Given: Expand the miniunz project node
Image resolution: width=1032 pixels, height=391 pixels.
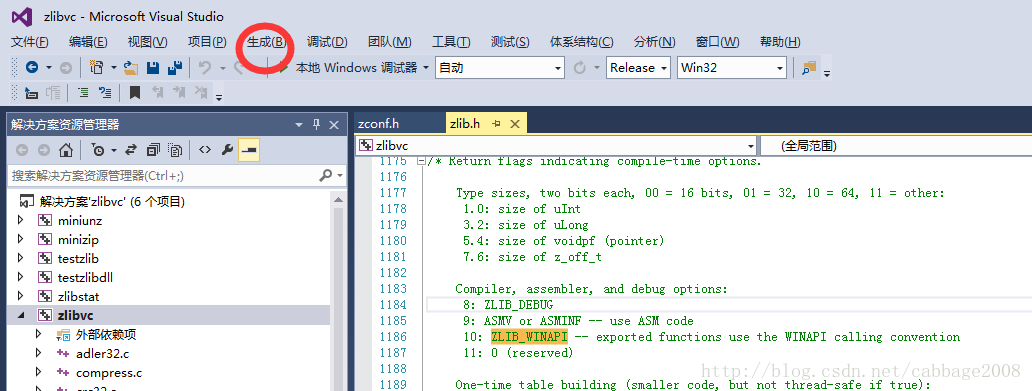Looking at the screenshot, I should coord(20,221).
